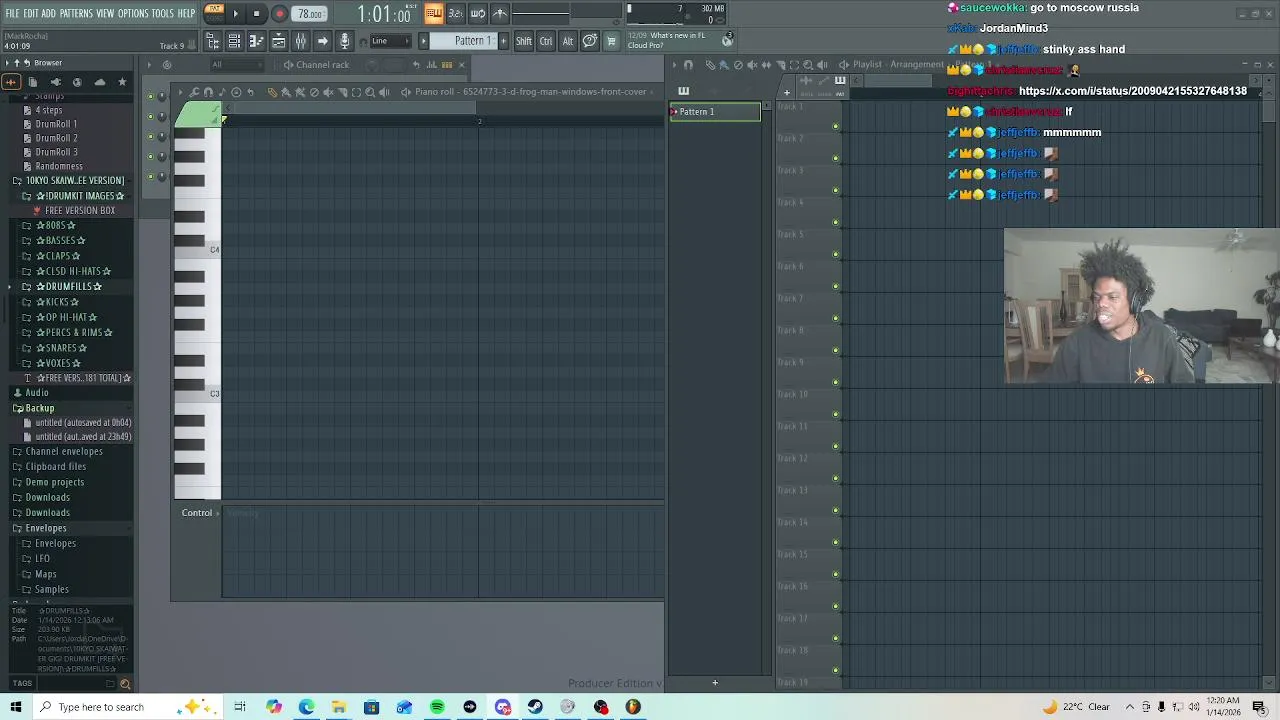Click the plus button next to Pattern 1
The width and height of the screenshot is (1280, 720).
[x=503, y=41]
